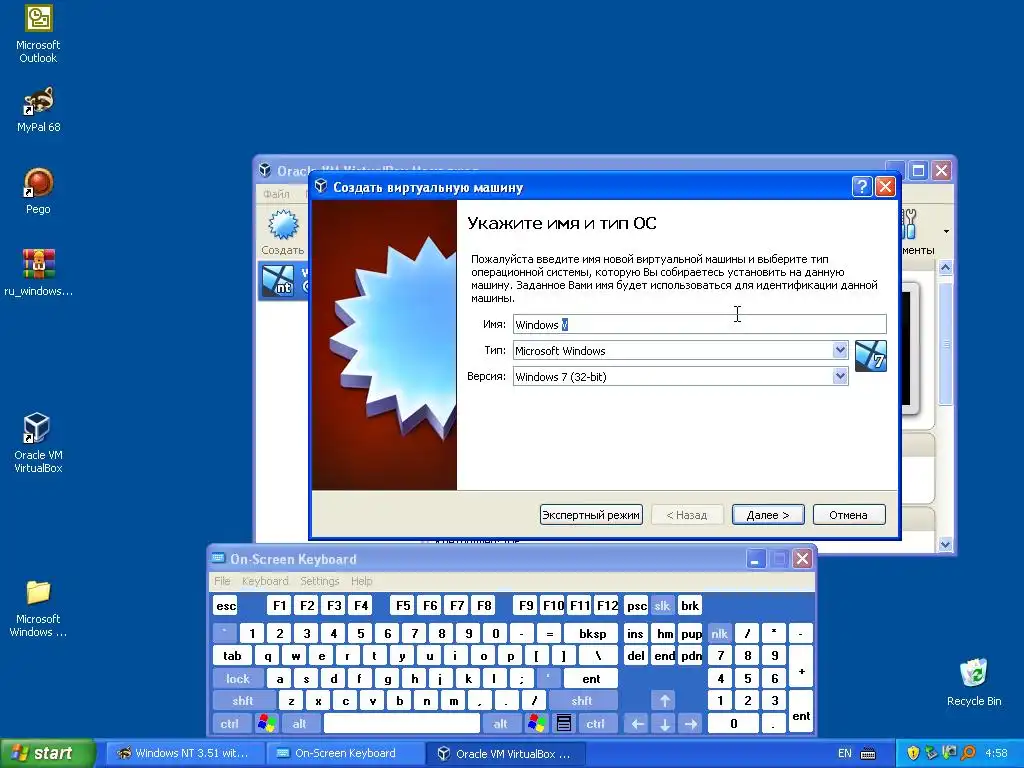Click the left Windows logo key on keyboard
This screenshot has height=768, width=1024.
point(267,724)
